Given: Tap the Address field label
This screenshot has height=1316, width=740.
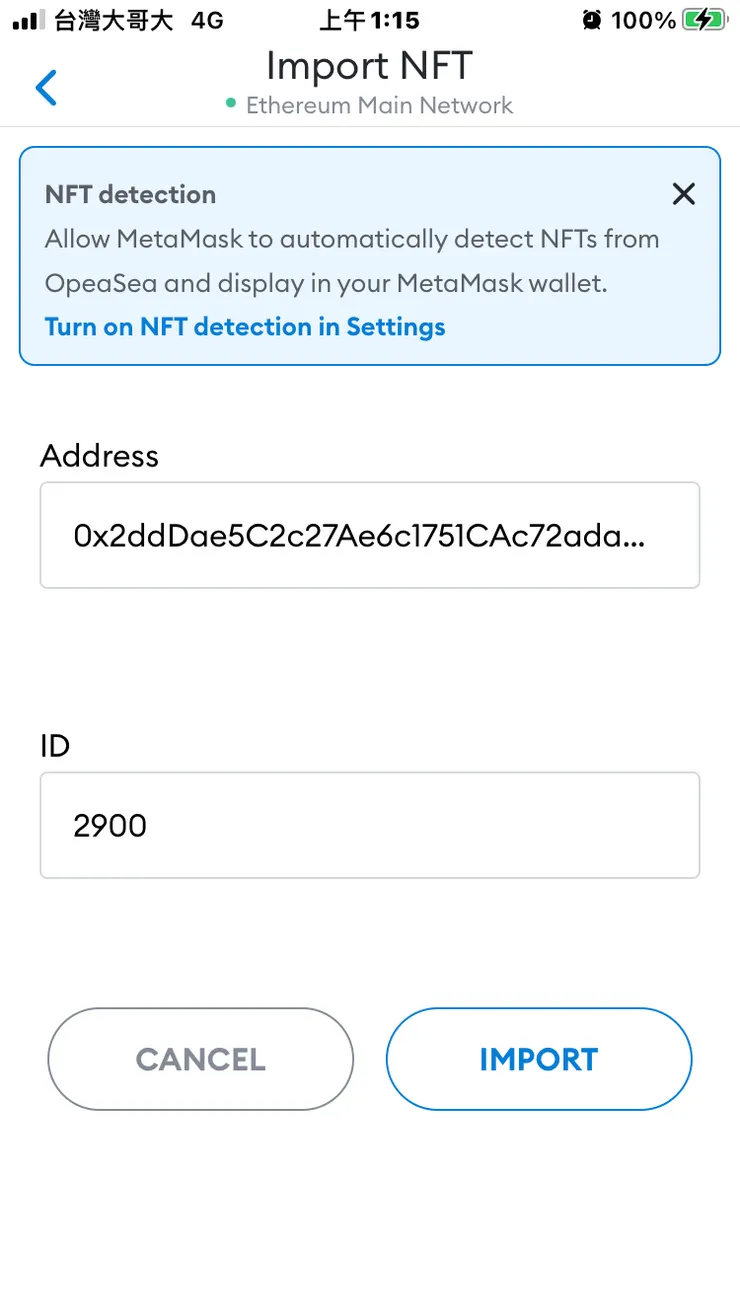Looking at the screenshot, I should click(x=99, y=456).
